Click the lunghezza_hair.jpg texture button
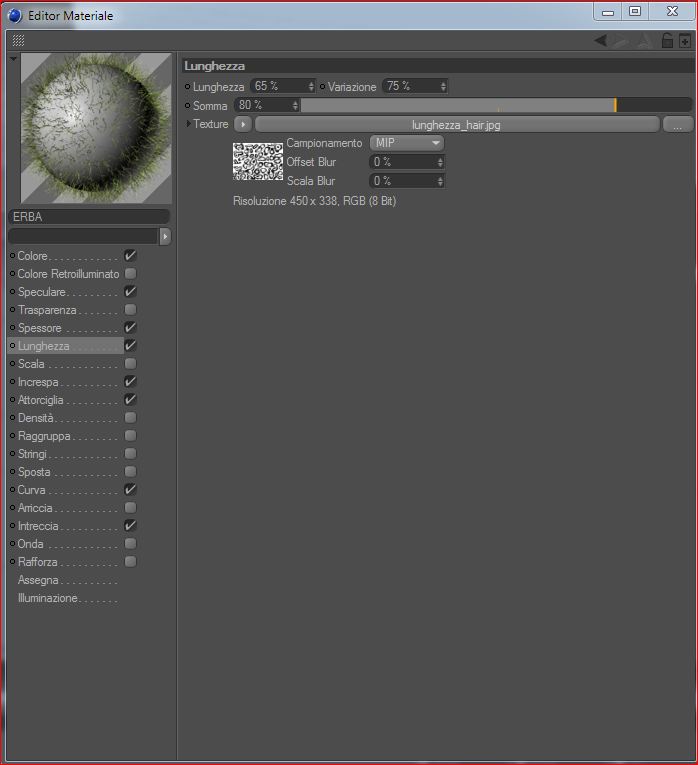 point(457,125)
